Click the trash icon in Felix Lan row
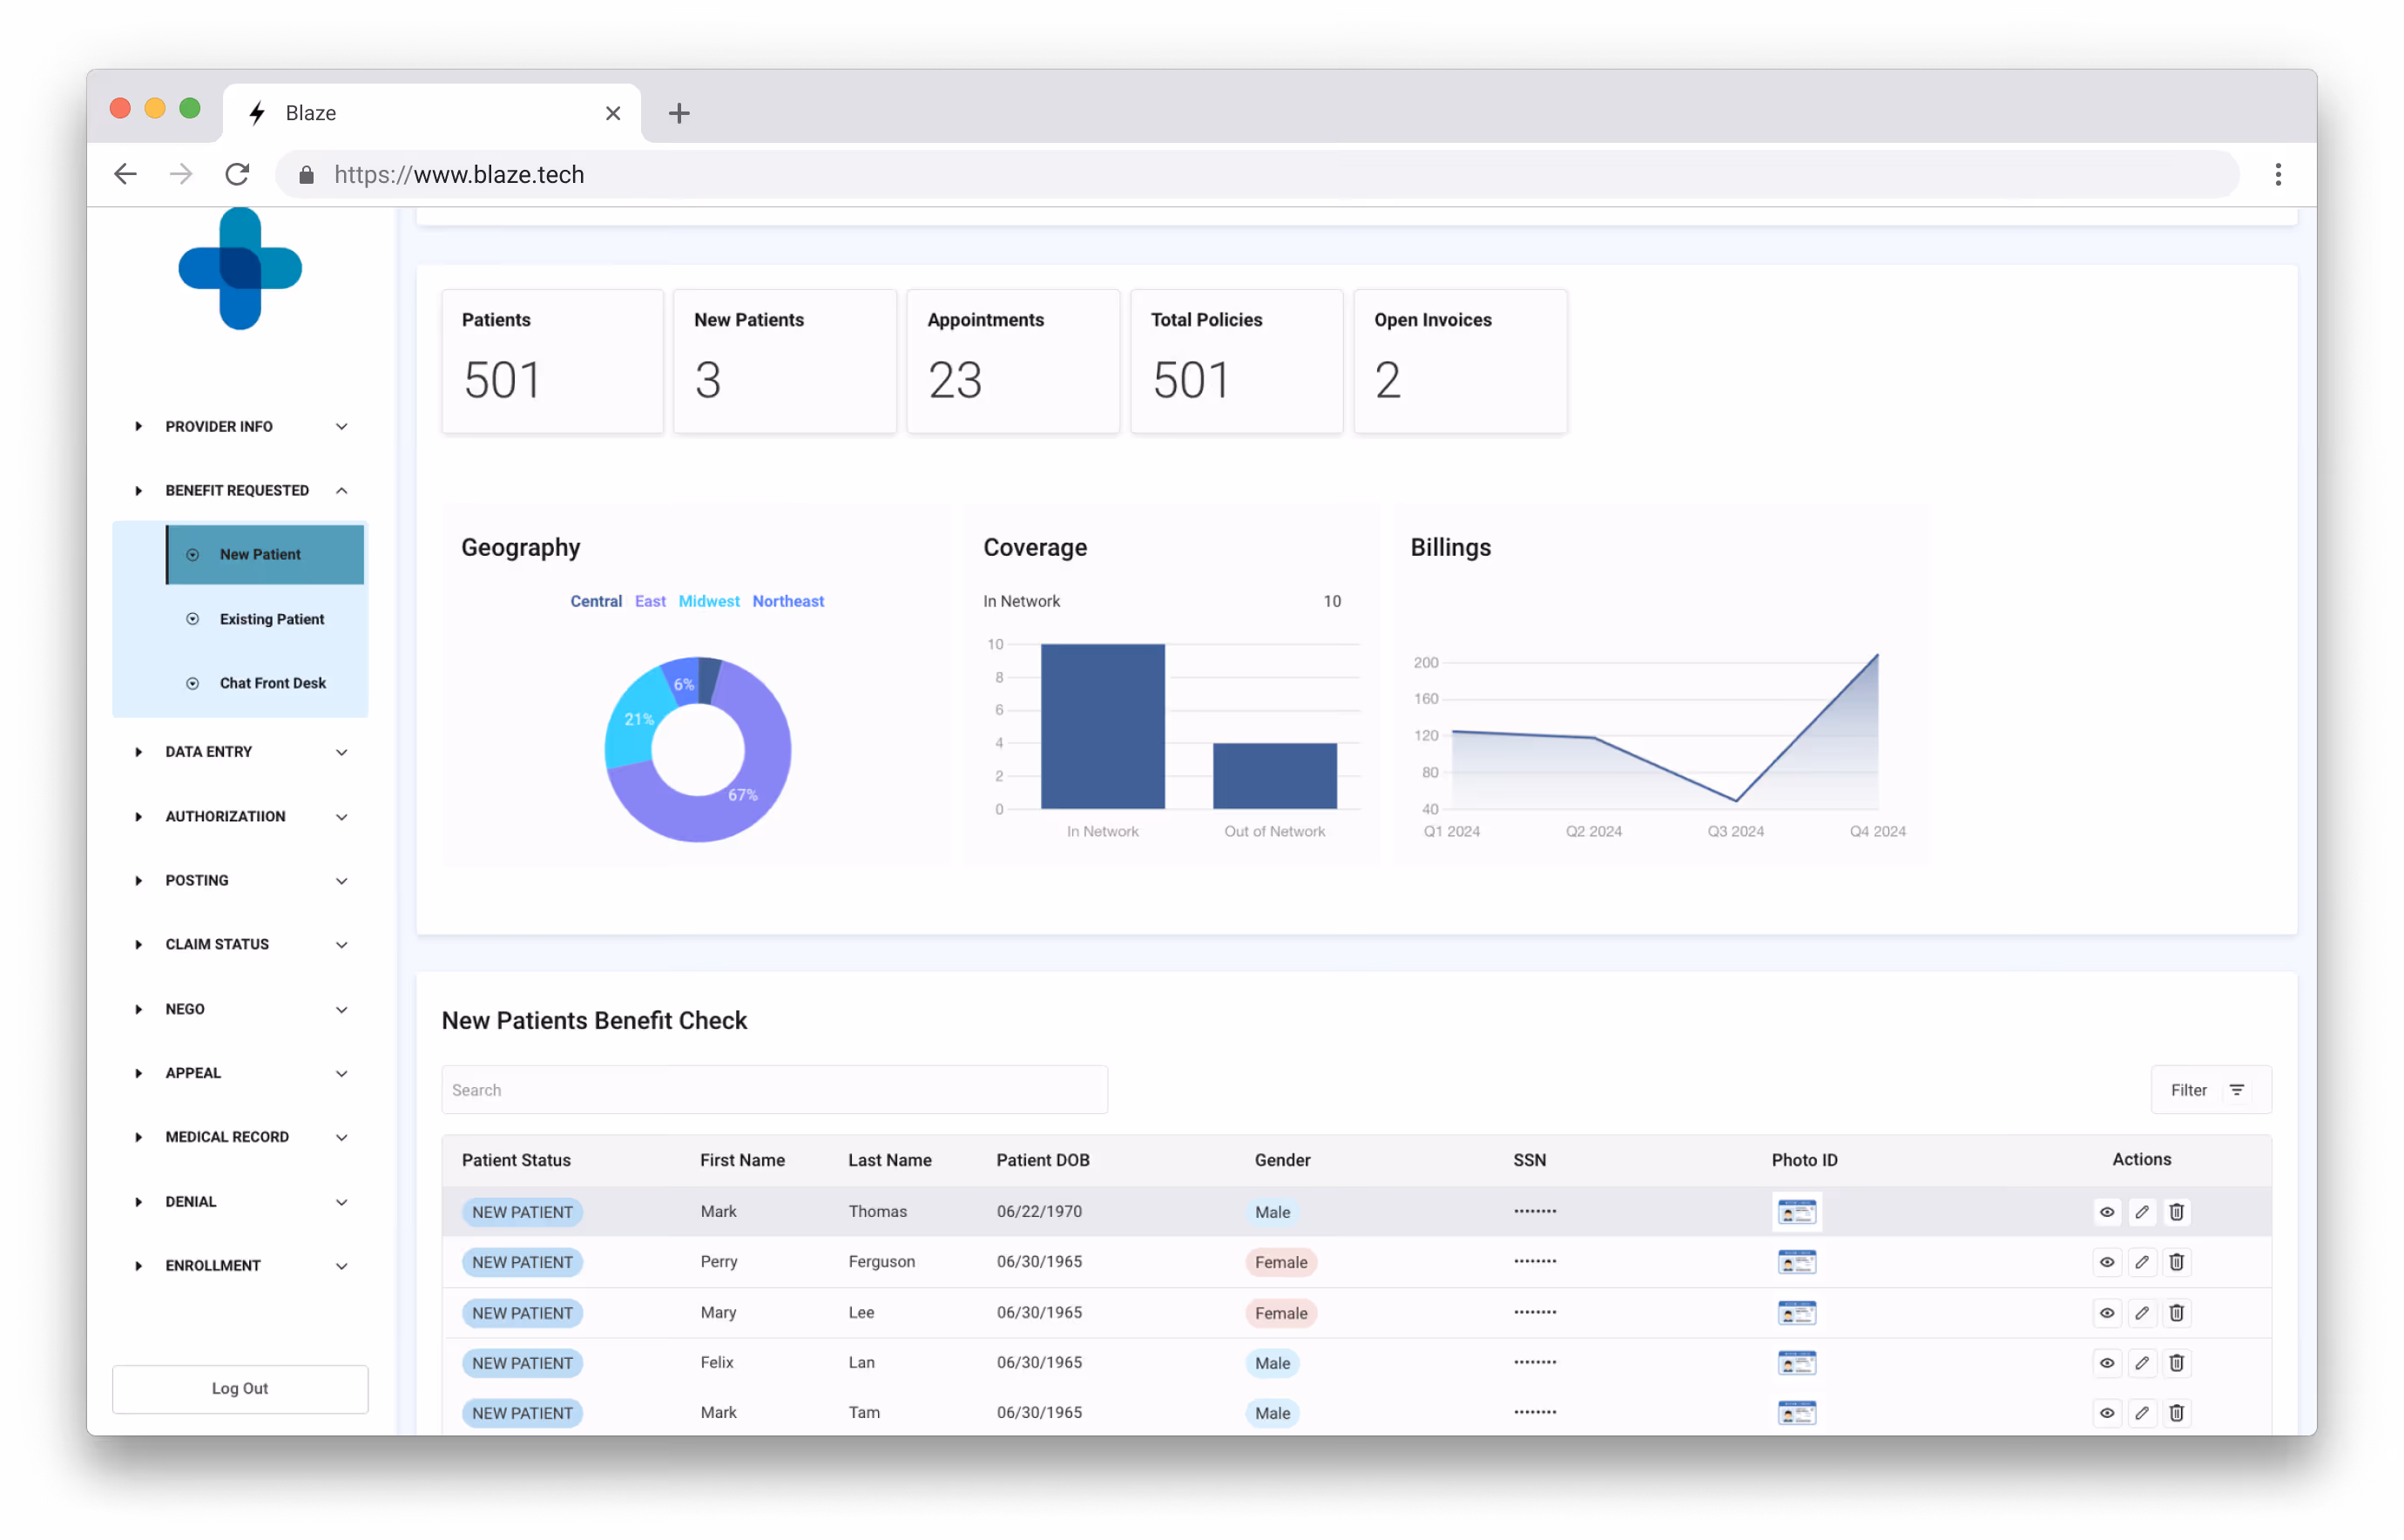2404x1540 pixels. [2176, 1363]
